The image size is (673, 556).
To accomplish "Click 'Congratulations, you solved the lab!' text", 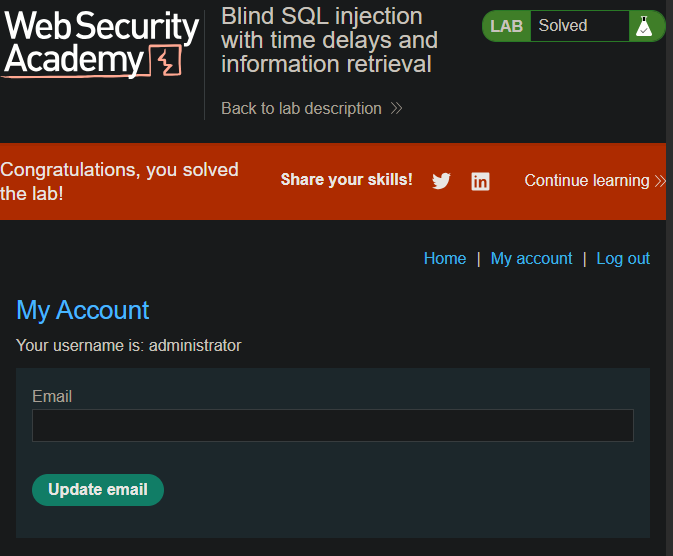I will [119, 181].
